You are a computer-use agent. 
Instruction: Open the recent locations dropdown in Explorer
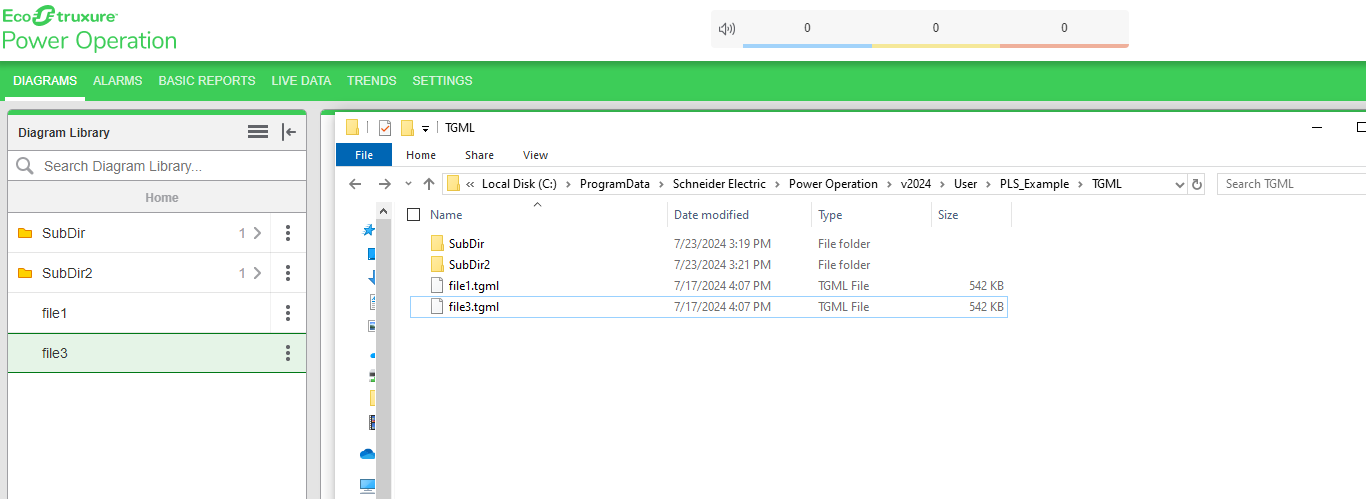point(408,184)
